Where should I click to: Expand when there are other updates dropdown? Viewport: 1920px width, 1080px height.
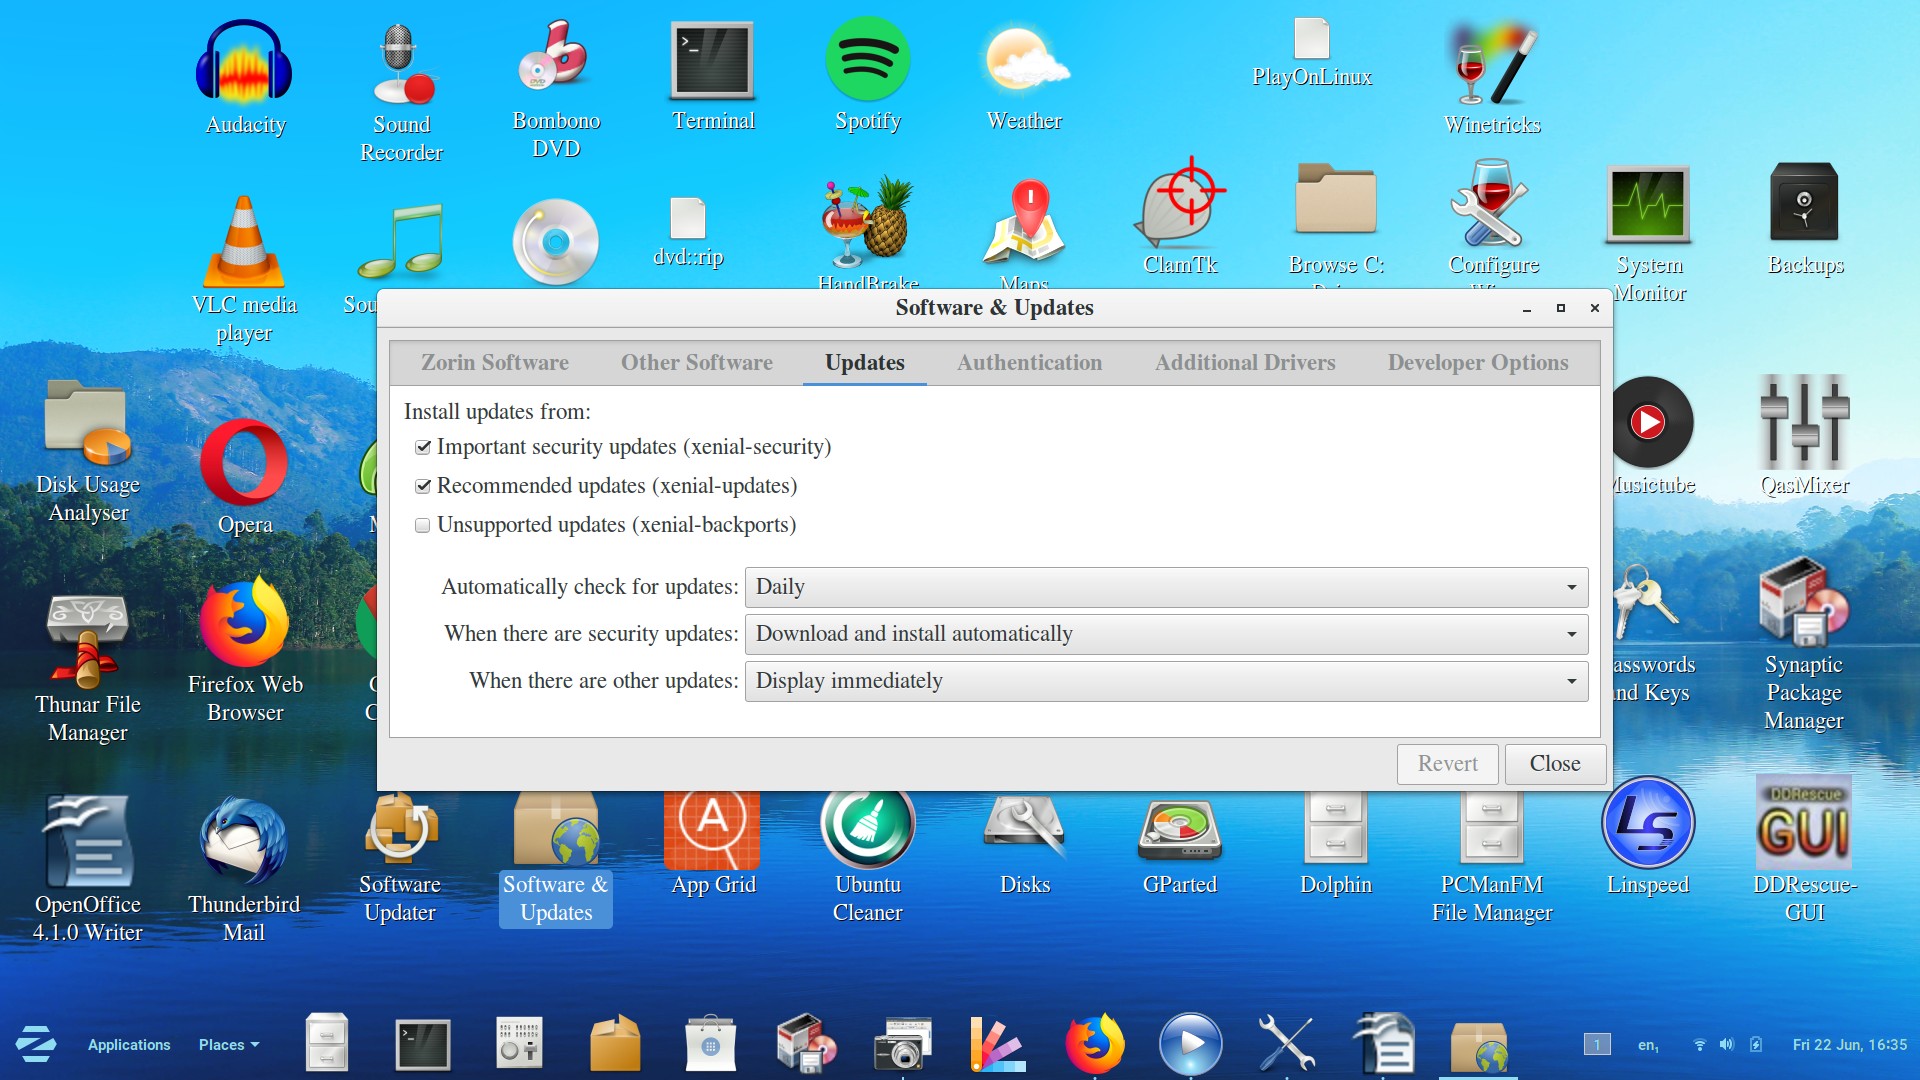1571,680
